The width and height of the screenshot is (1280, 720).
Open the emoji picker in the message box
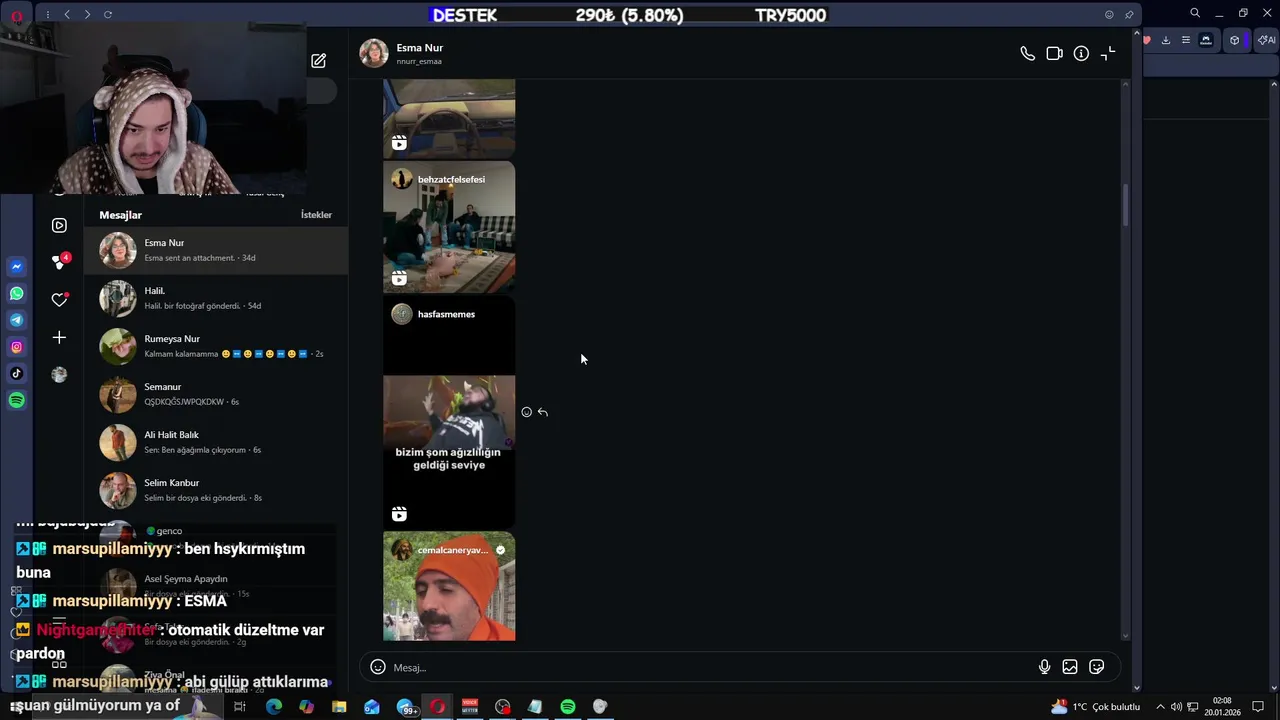click(378, 667)
